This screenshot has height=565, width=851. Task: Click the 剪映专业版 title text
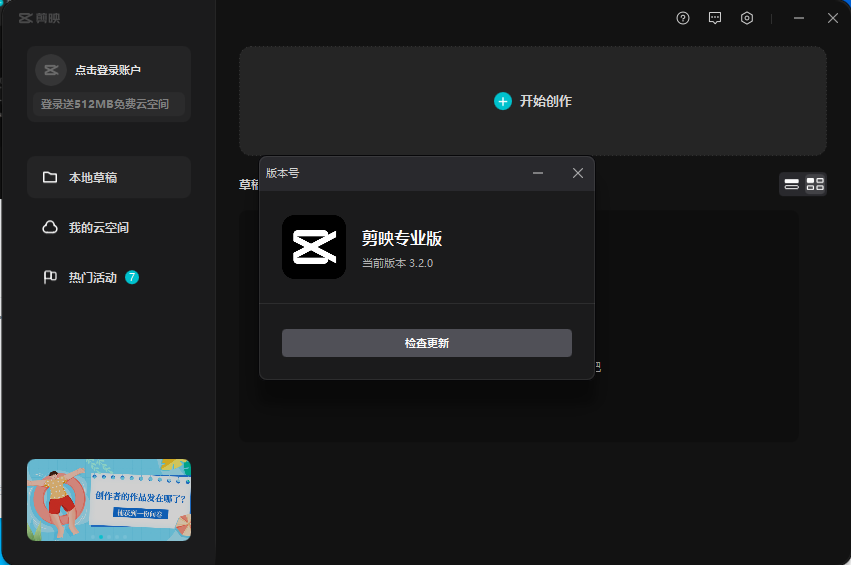(402, 238)
